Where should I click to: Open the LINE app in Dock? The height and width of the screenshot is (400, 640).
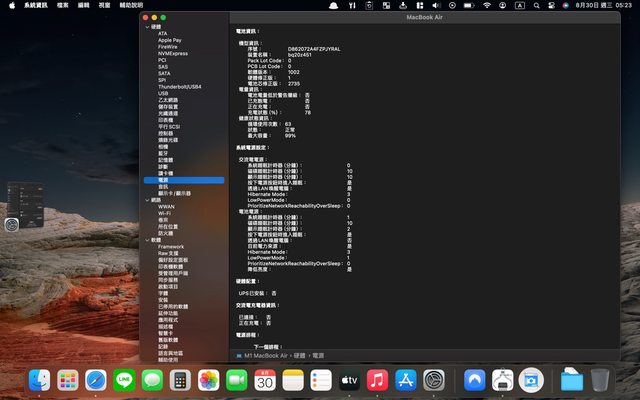124,380
